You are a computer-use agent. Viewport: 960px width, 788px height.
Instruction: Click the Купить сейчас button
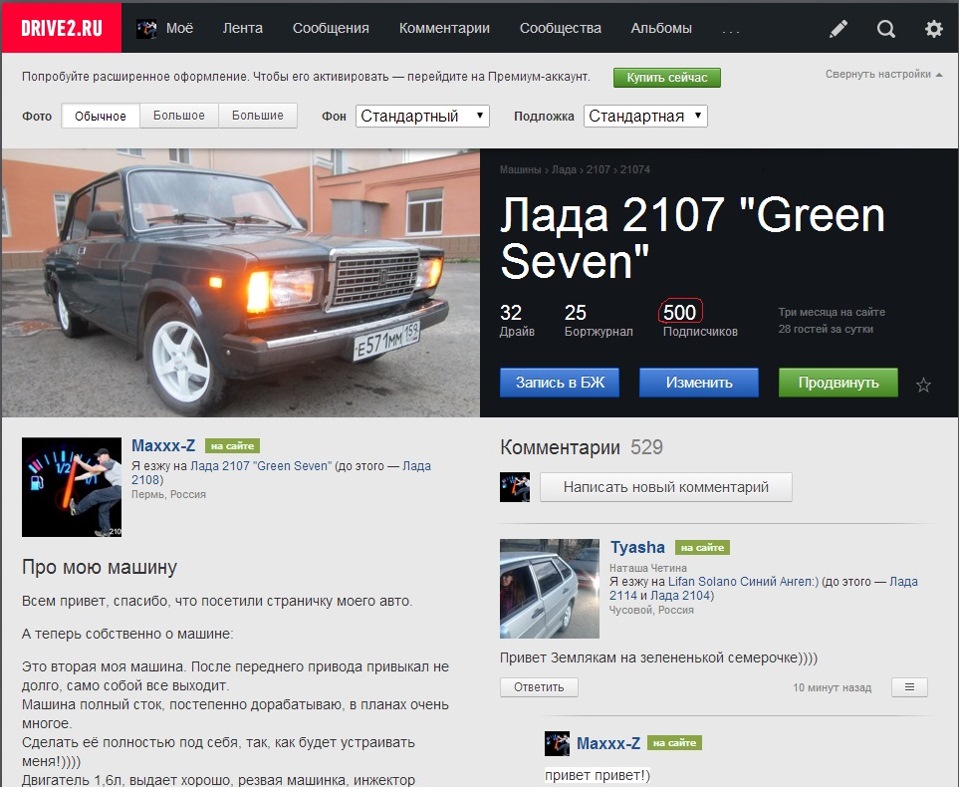[x=667, y=78]
